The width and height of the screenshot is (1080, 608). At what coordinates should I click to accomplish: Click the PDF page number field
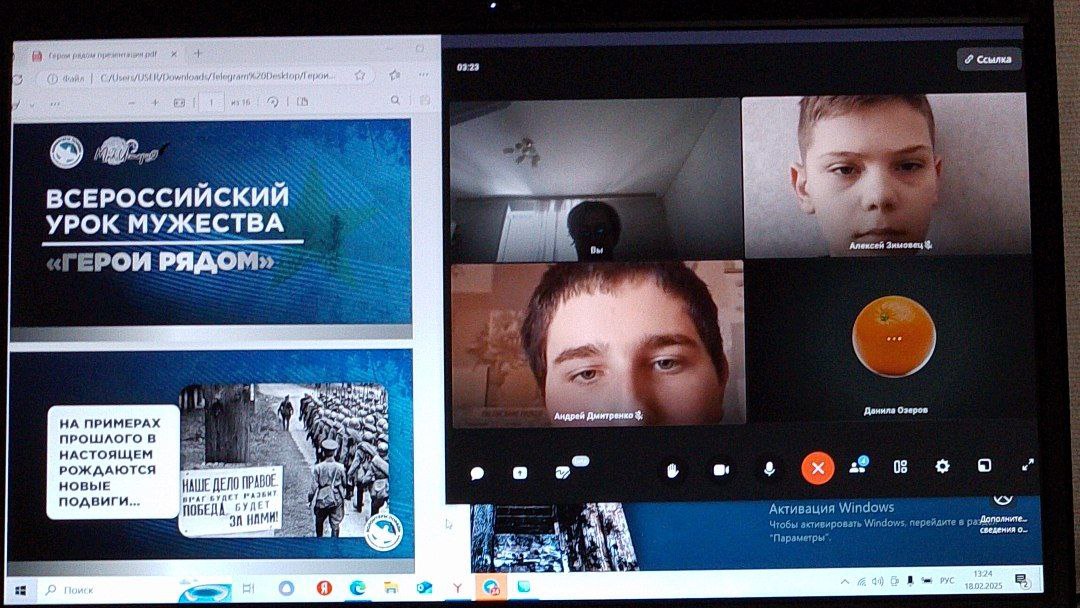(211, 102)
